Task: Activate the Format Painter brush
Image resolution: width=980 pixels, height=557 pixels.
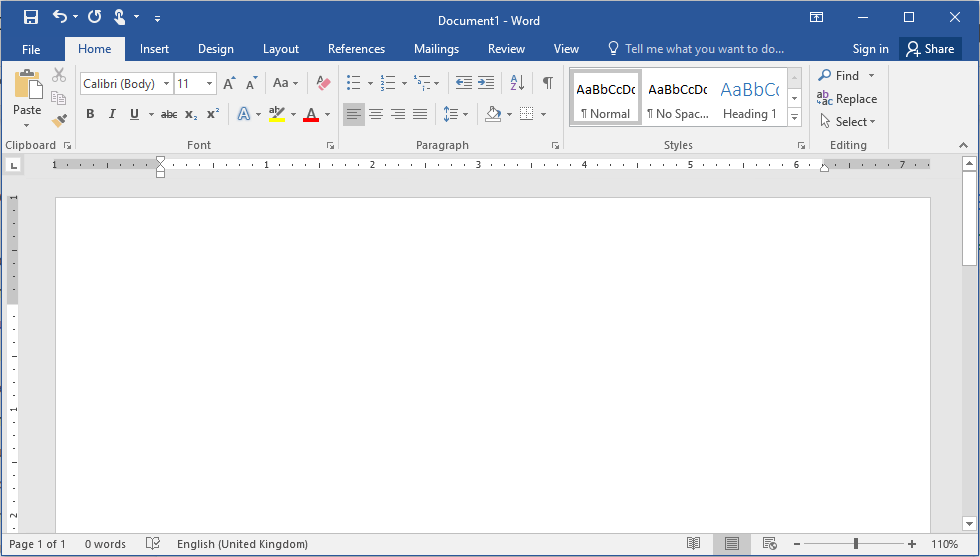Action: click(x=59, y=120)
